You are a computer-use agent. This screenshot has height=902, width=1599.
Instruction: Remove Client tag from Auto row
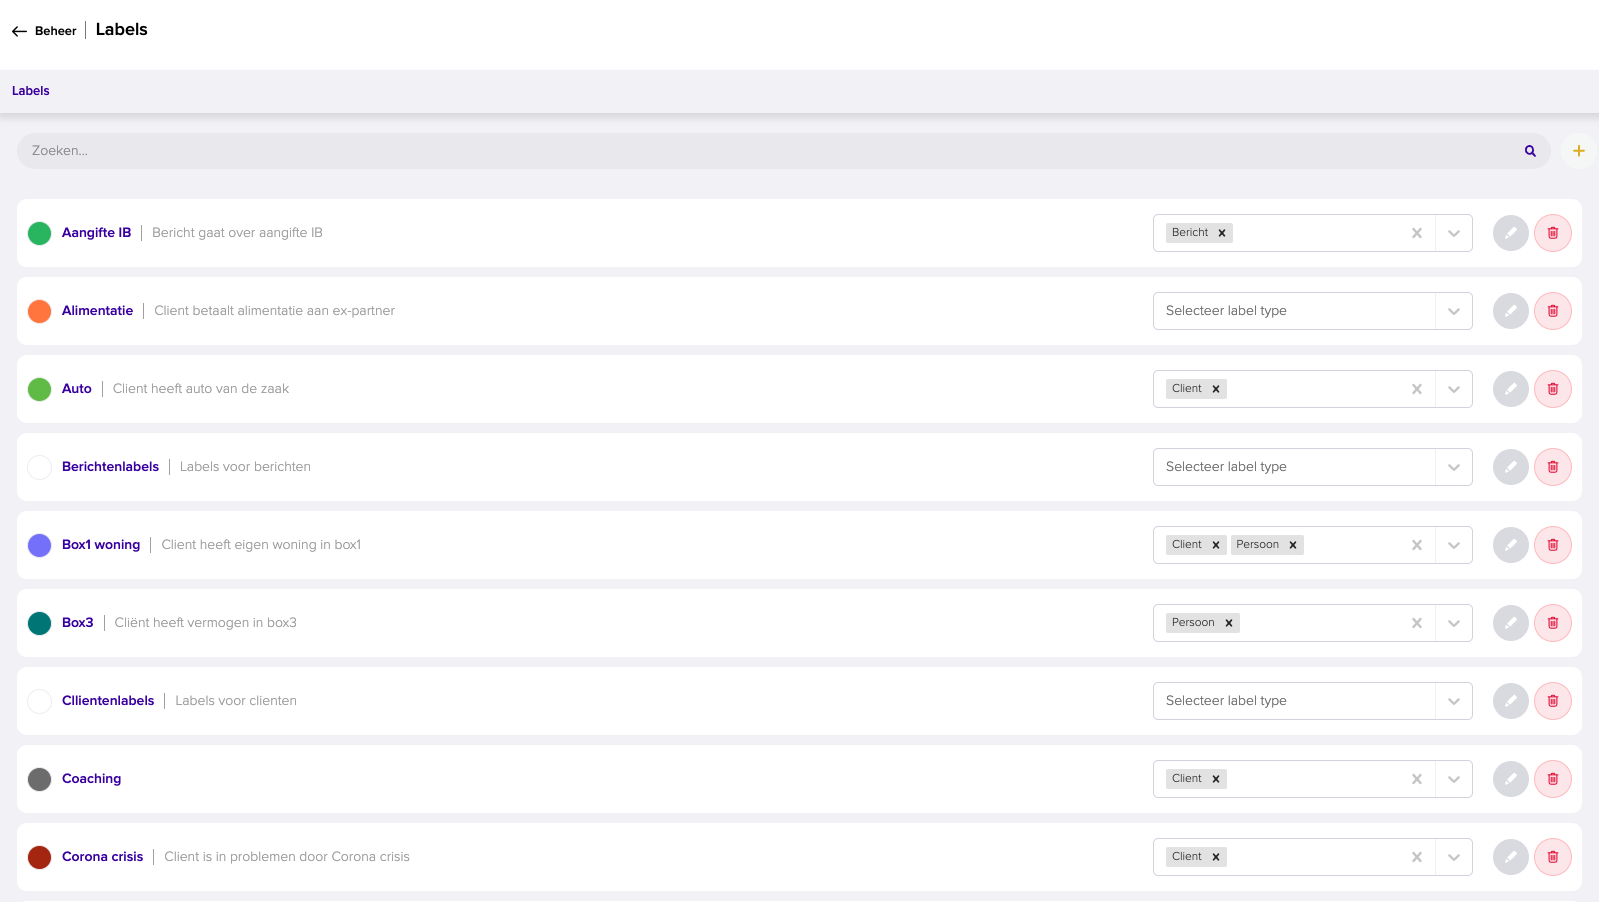pos(1216,389)
